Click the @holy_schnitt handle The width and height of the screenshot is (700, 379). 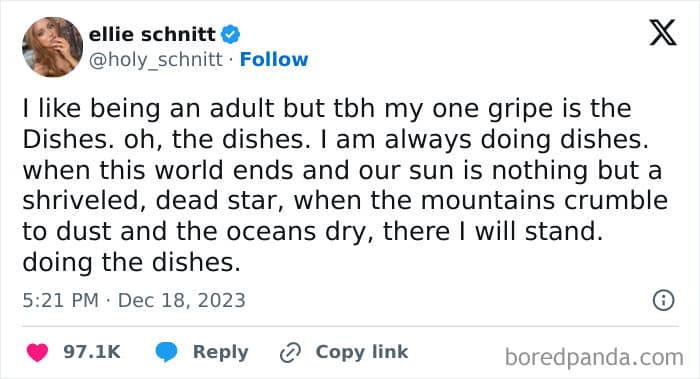click(x=155, y=59)
